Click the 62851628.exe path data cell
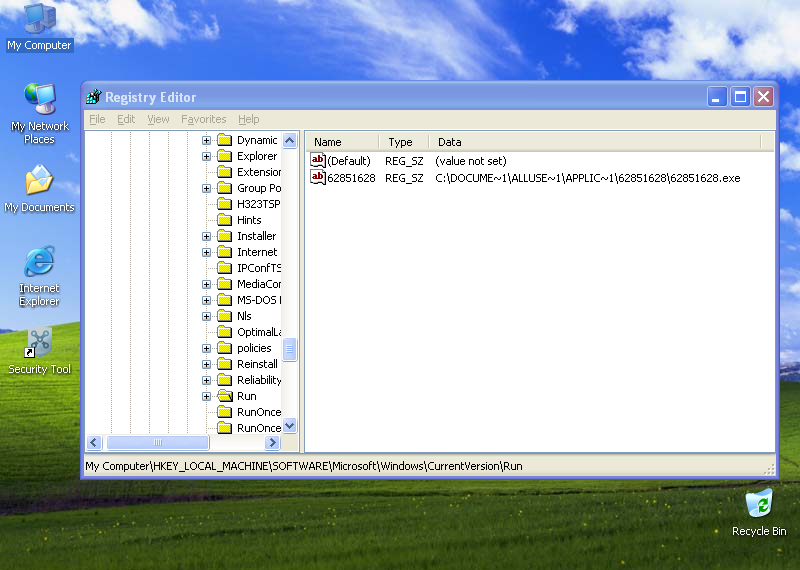The height and width of the screenshot is (570, 800). point(587,178)
